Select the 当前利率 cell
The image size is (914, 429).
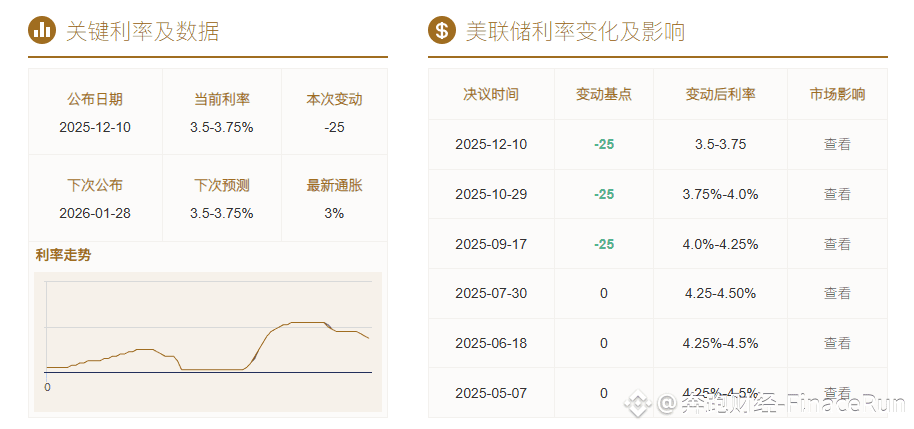pos(222,112)
